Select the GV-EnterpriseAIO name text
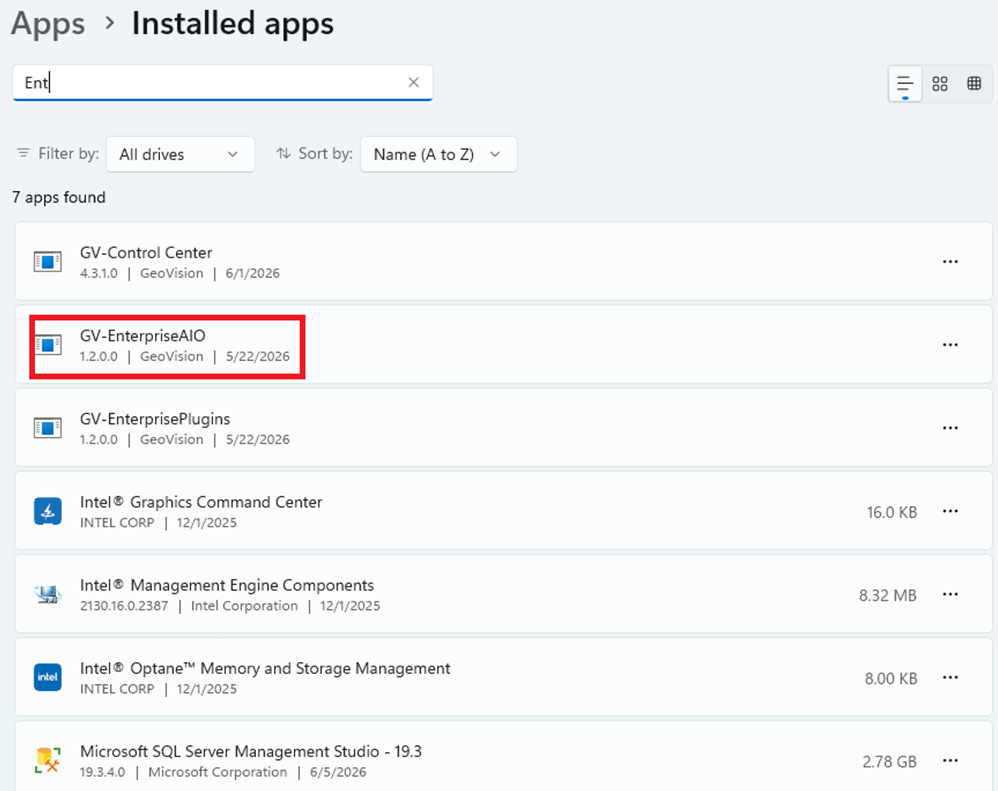998x791 pixels. (143, 335)
